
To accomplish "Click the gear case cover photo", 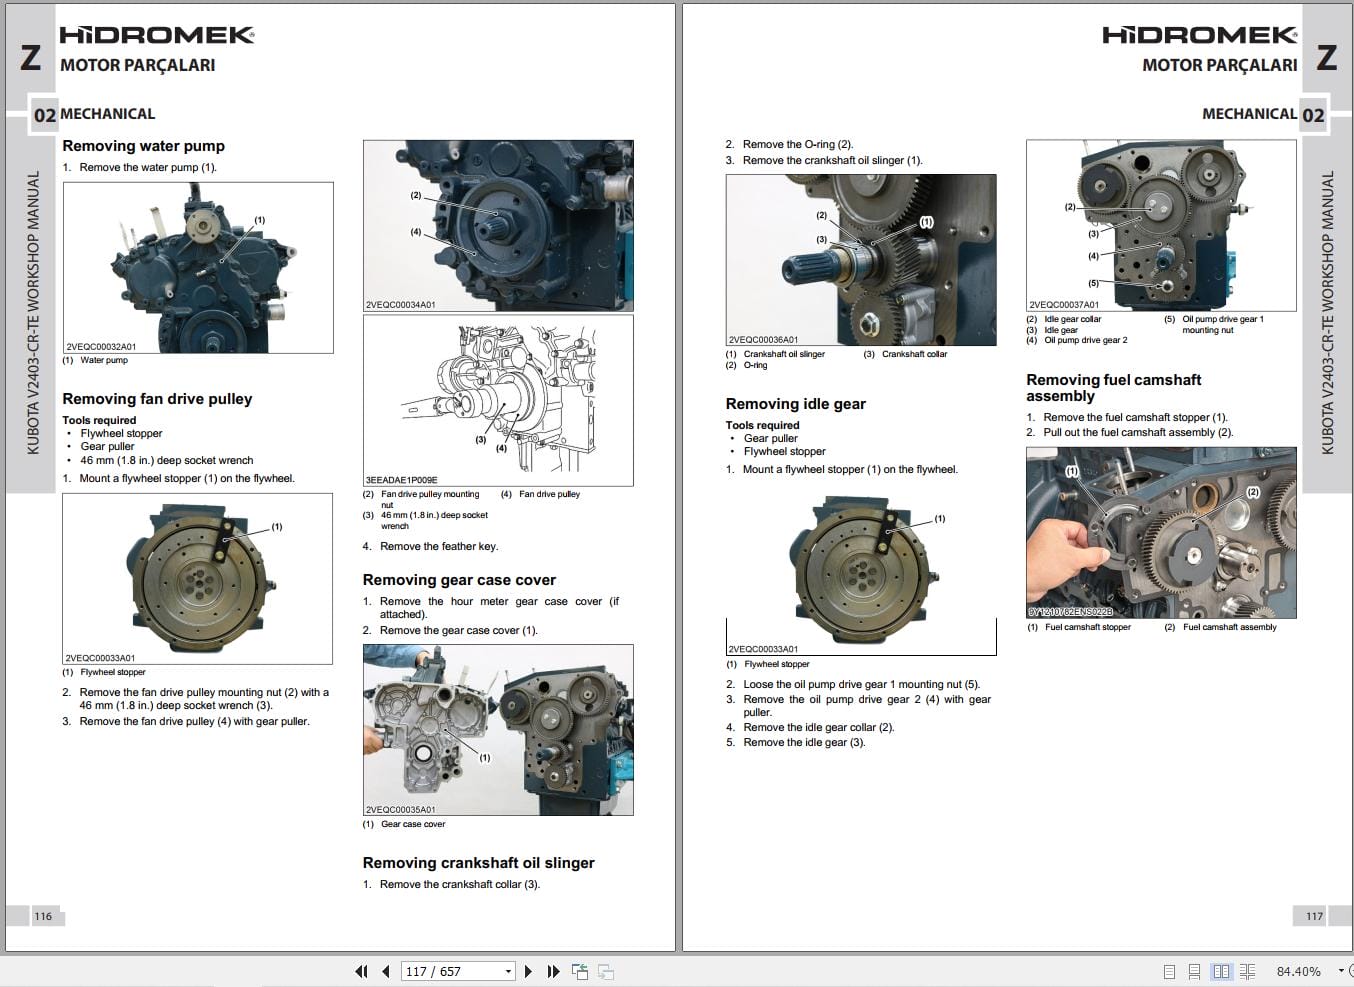I will (498, 730).
